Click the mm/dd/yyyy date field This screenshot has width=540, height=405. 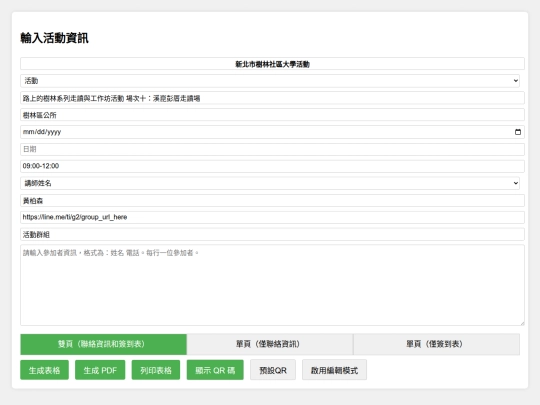pyautogui.click(x=272, y=132)
